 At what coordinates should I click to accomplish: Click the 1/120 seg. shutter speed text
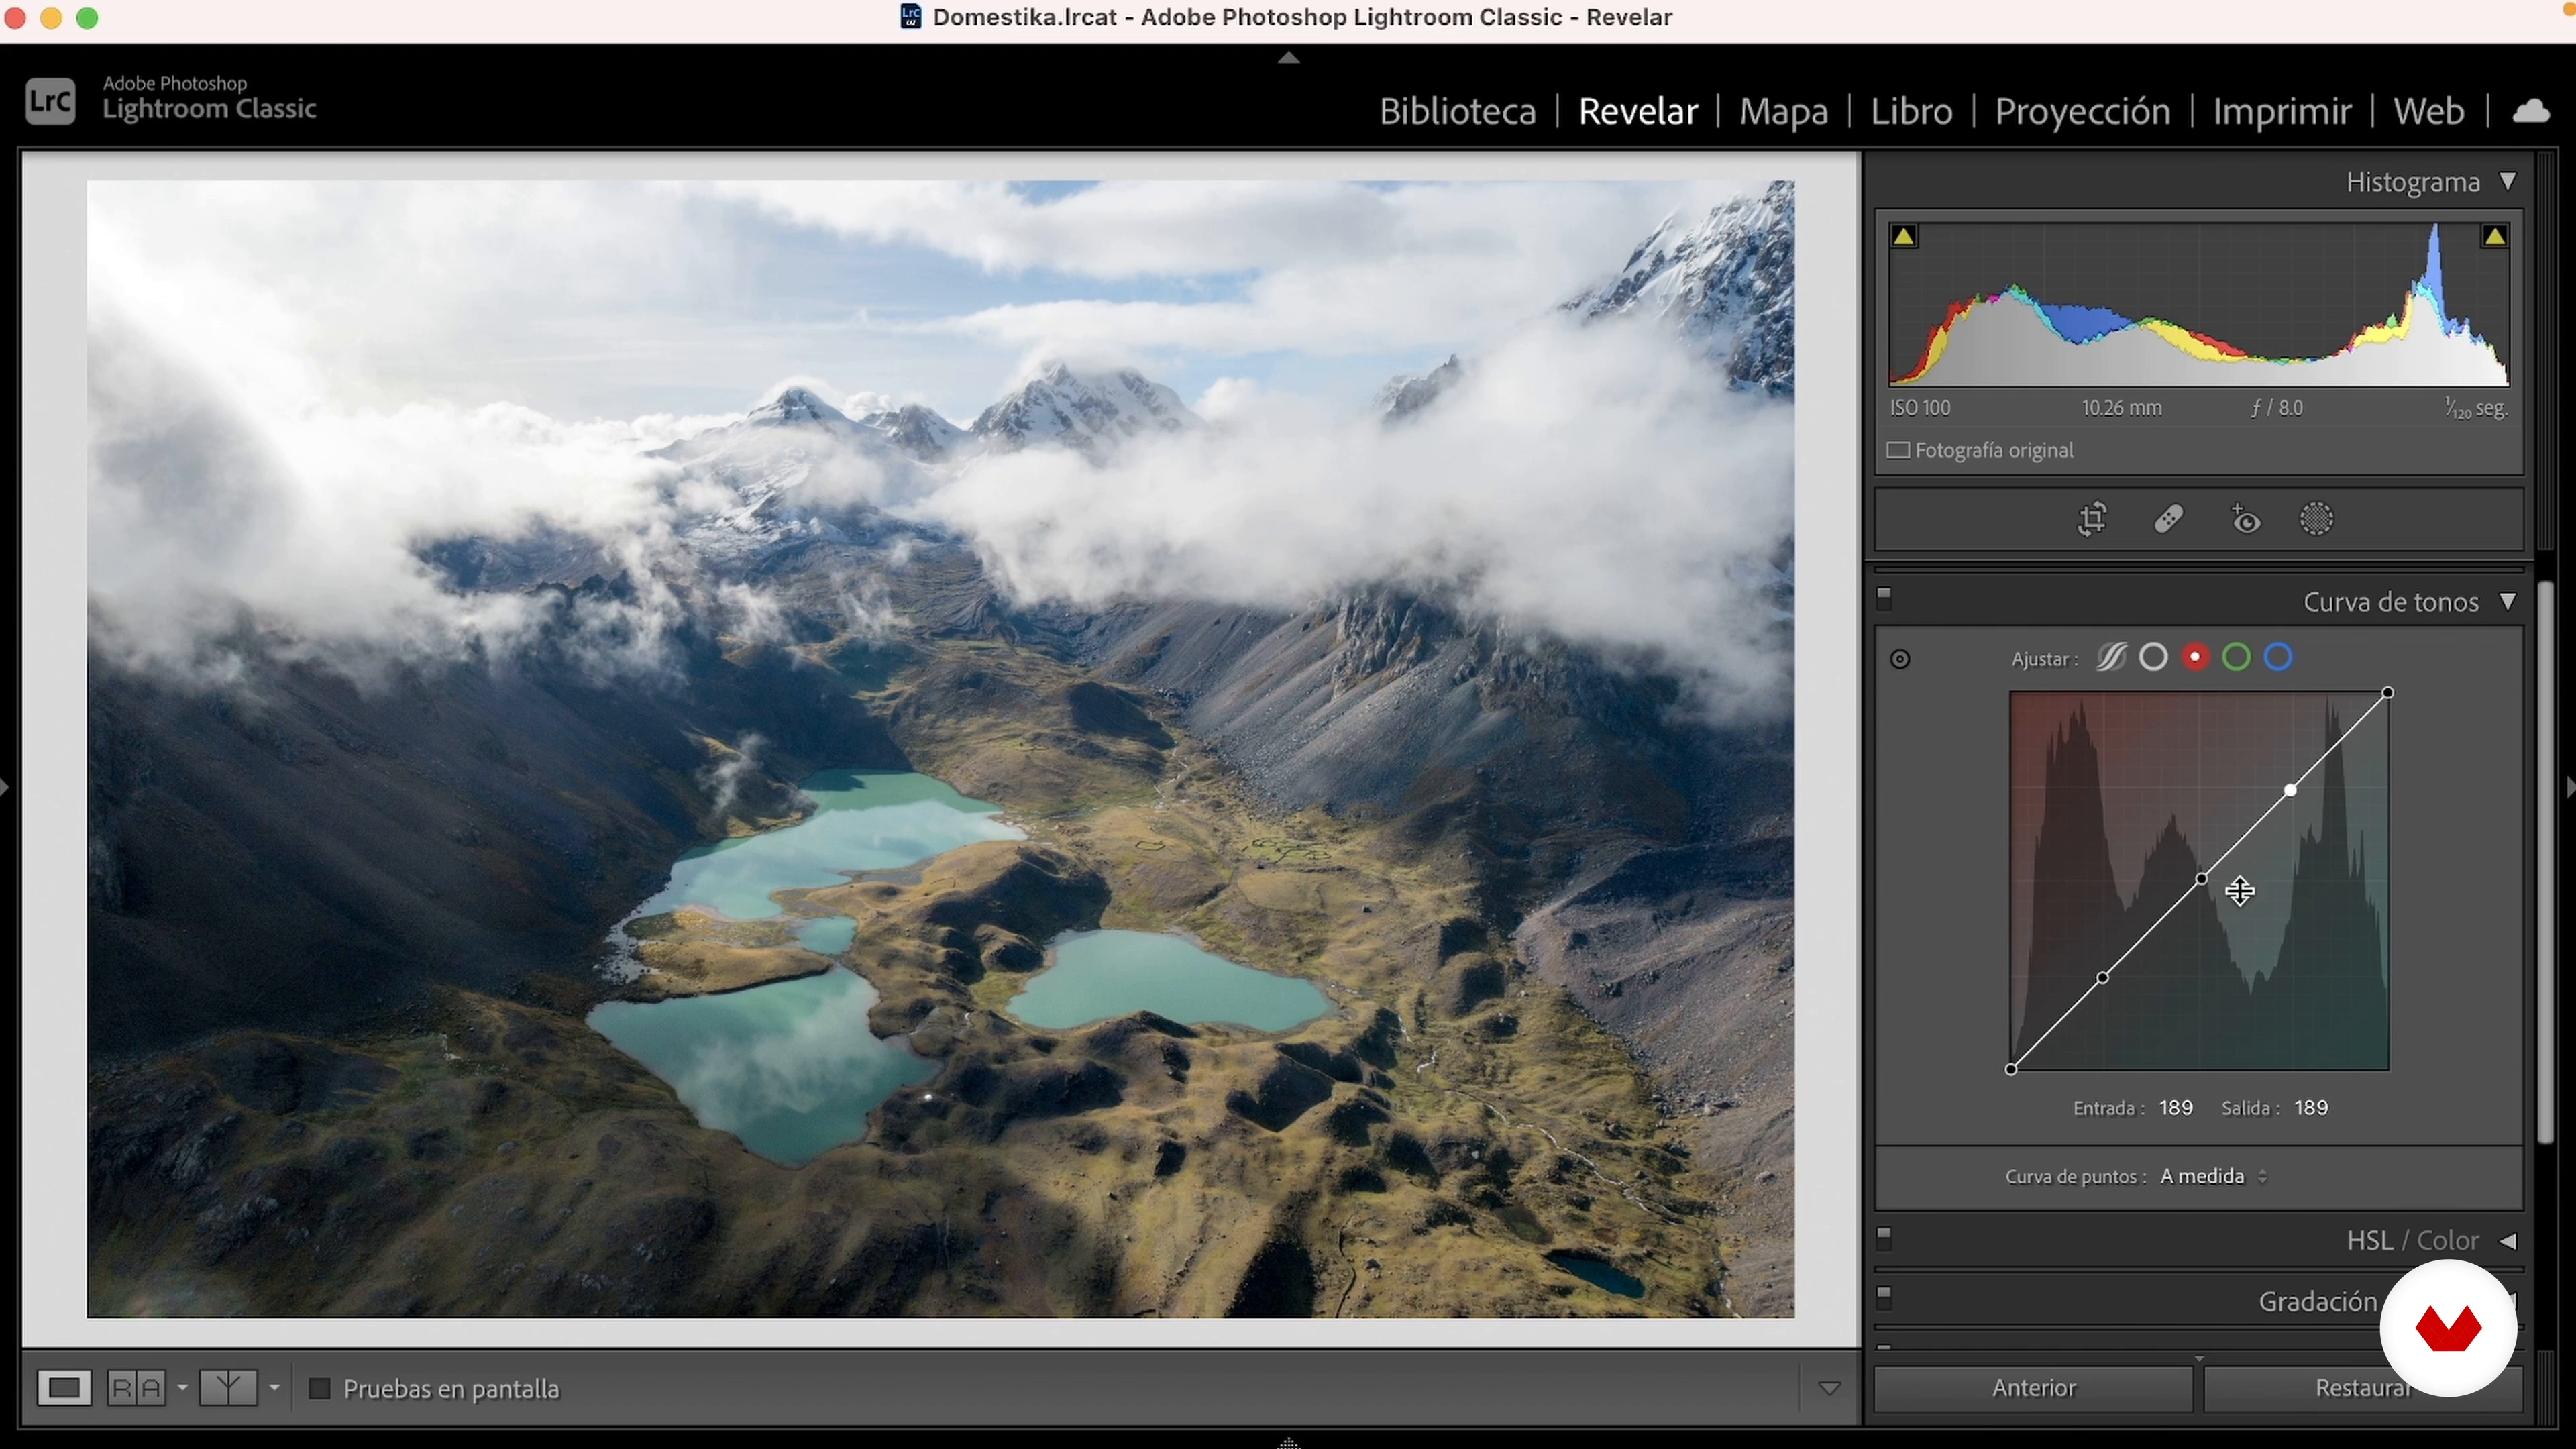2476,408
